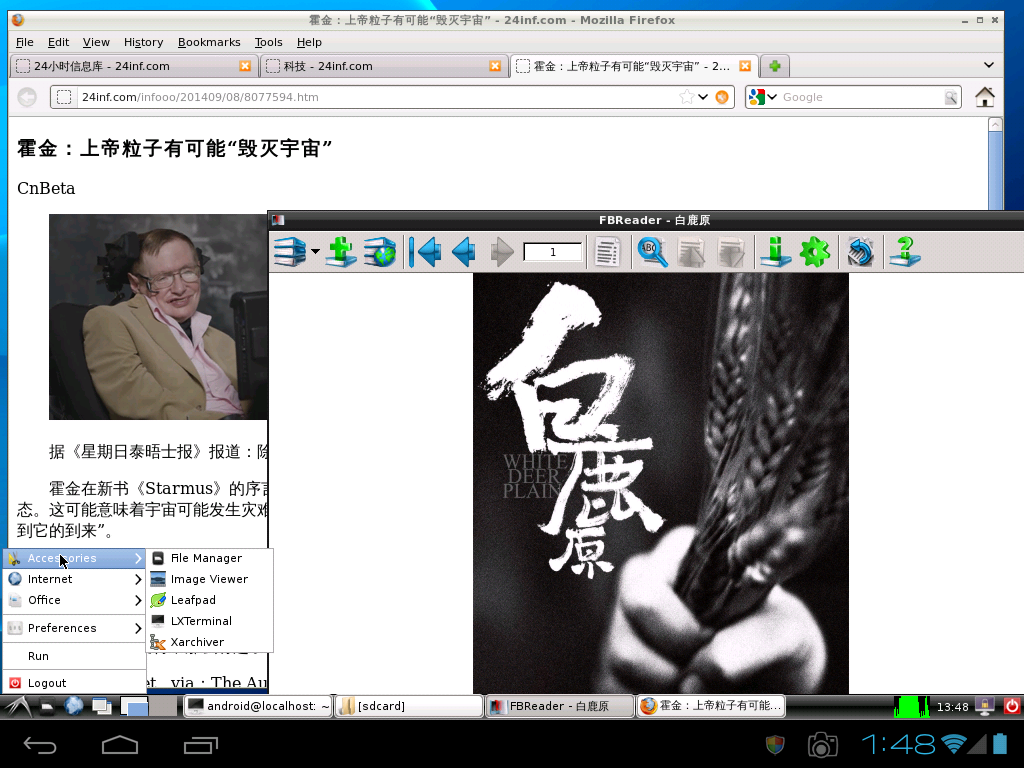Click the Firefox vertical scrollbar
1024x768 pixels.
(x=995, y=163)
